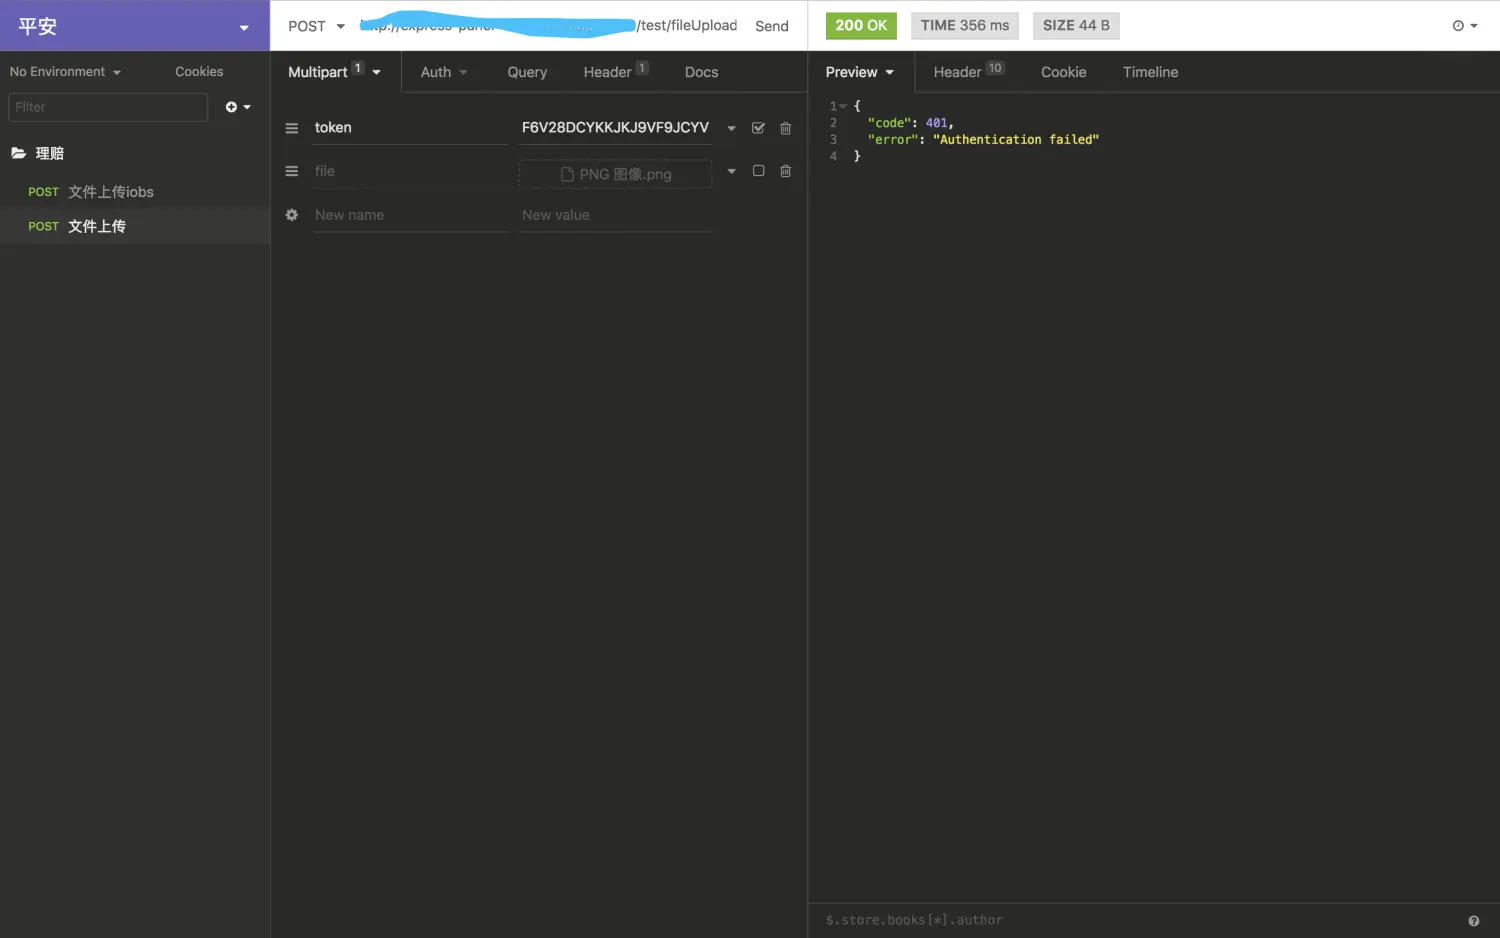Open the response Header tab

pos(968,72)
